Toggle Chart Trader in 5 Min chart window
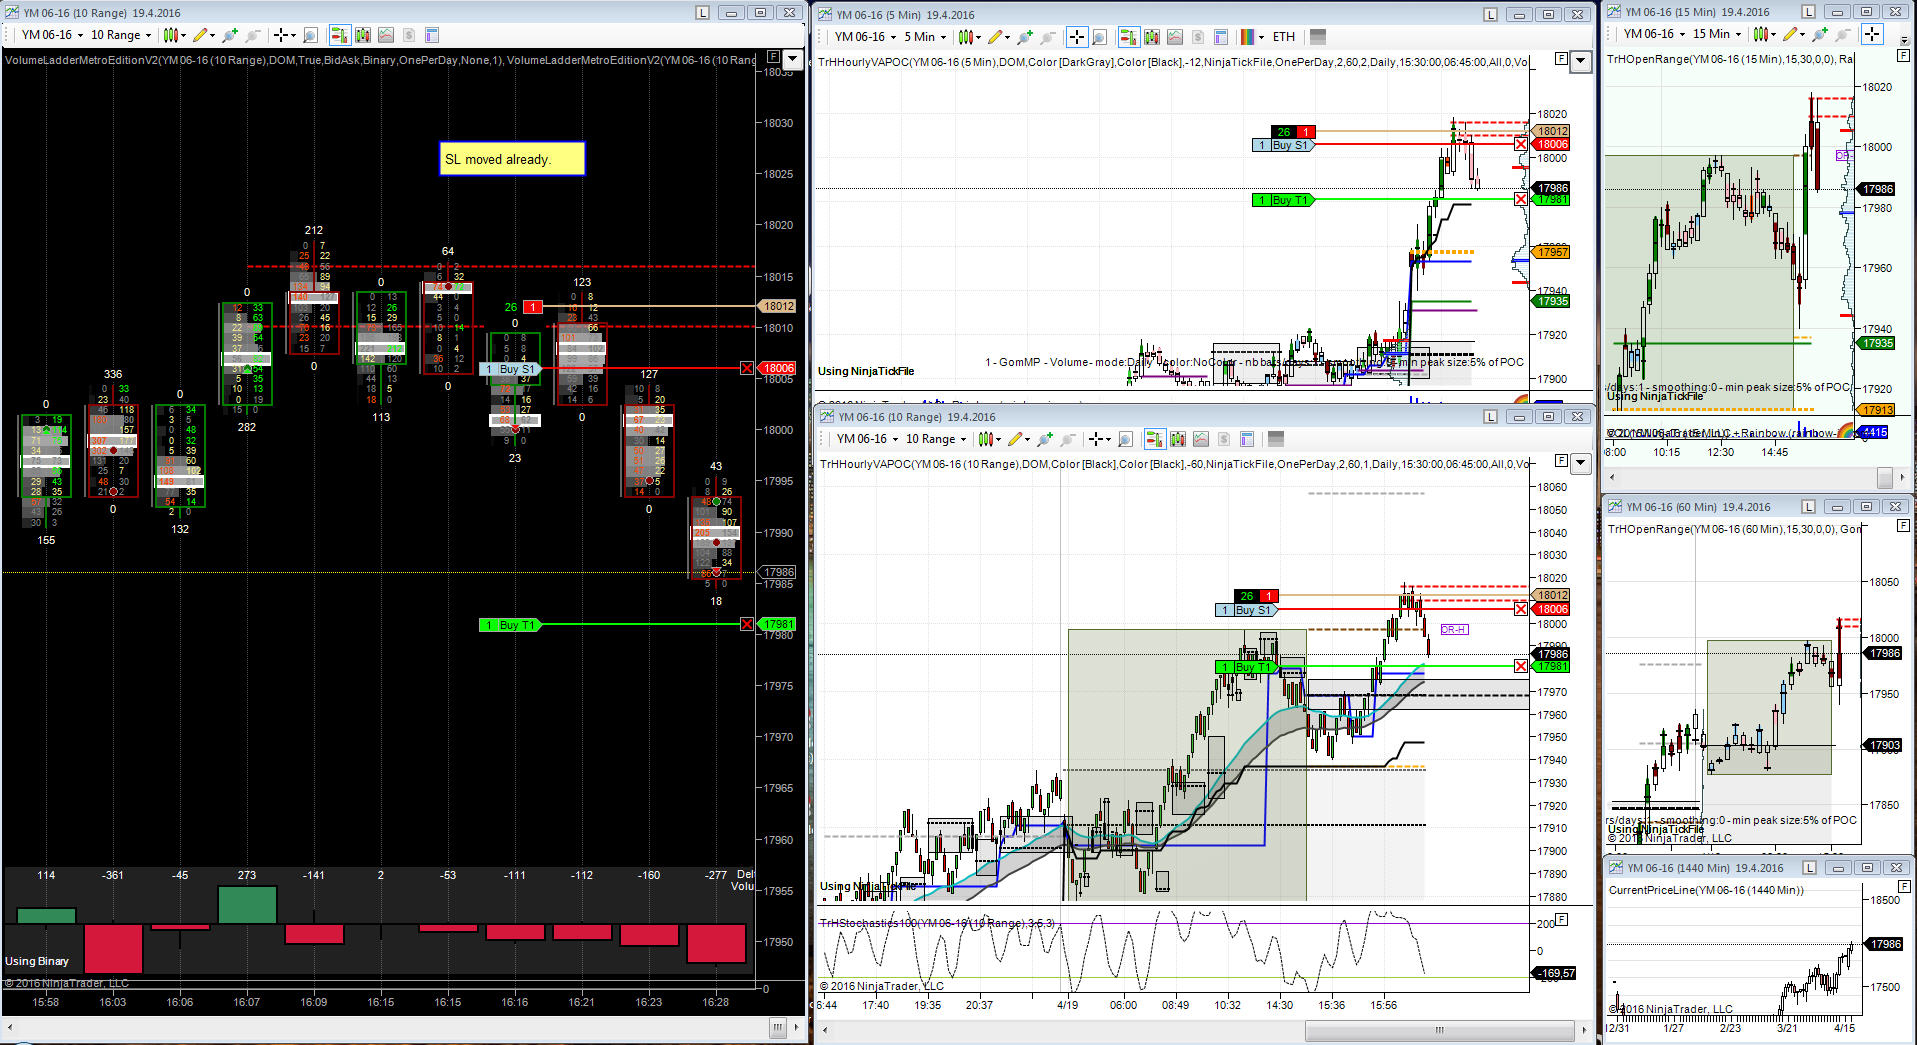 [1129, 37]
